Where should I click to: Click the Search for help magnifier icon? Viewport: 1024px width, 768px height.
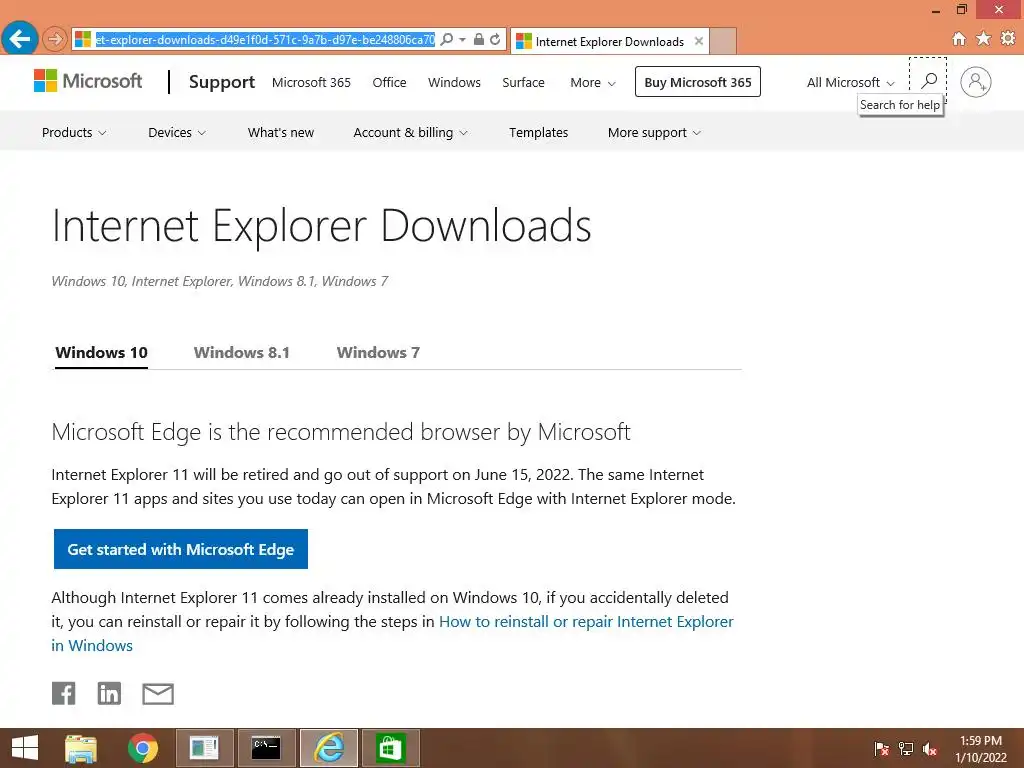tap(928, 80)
